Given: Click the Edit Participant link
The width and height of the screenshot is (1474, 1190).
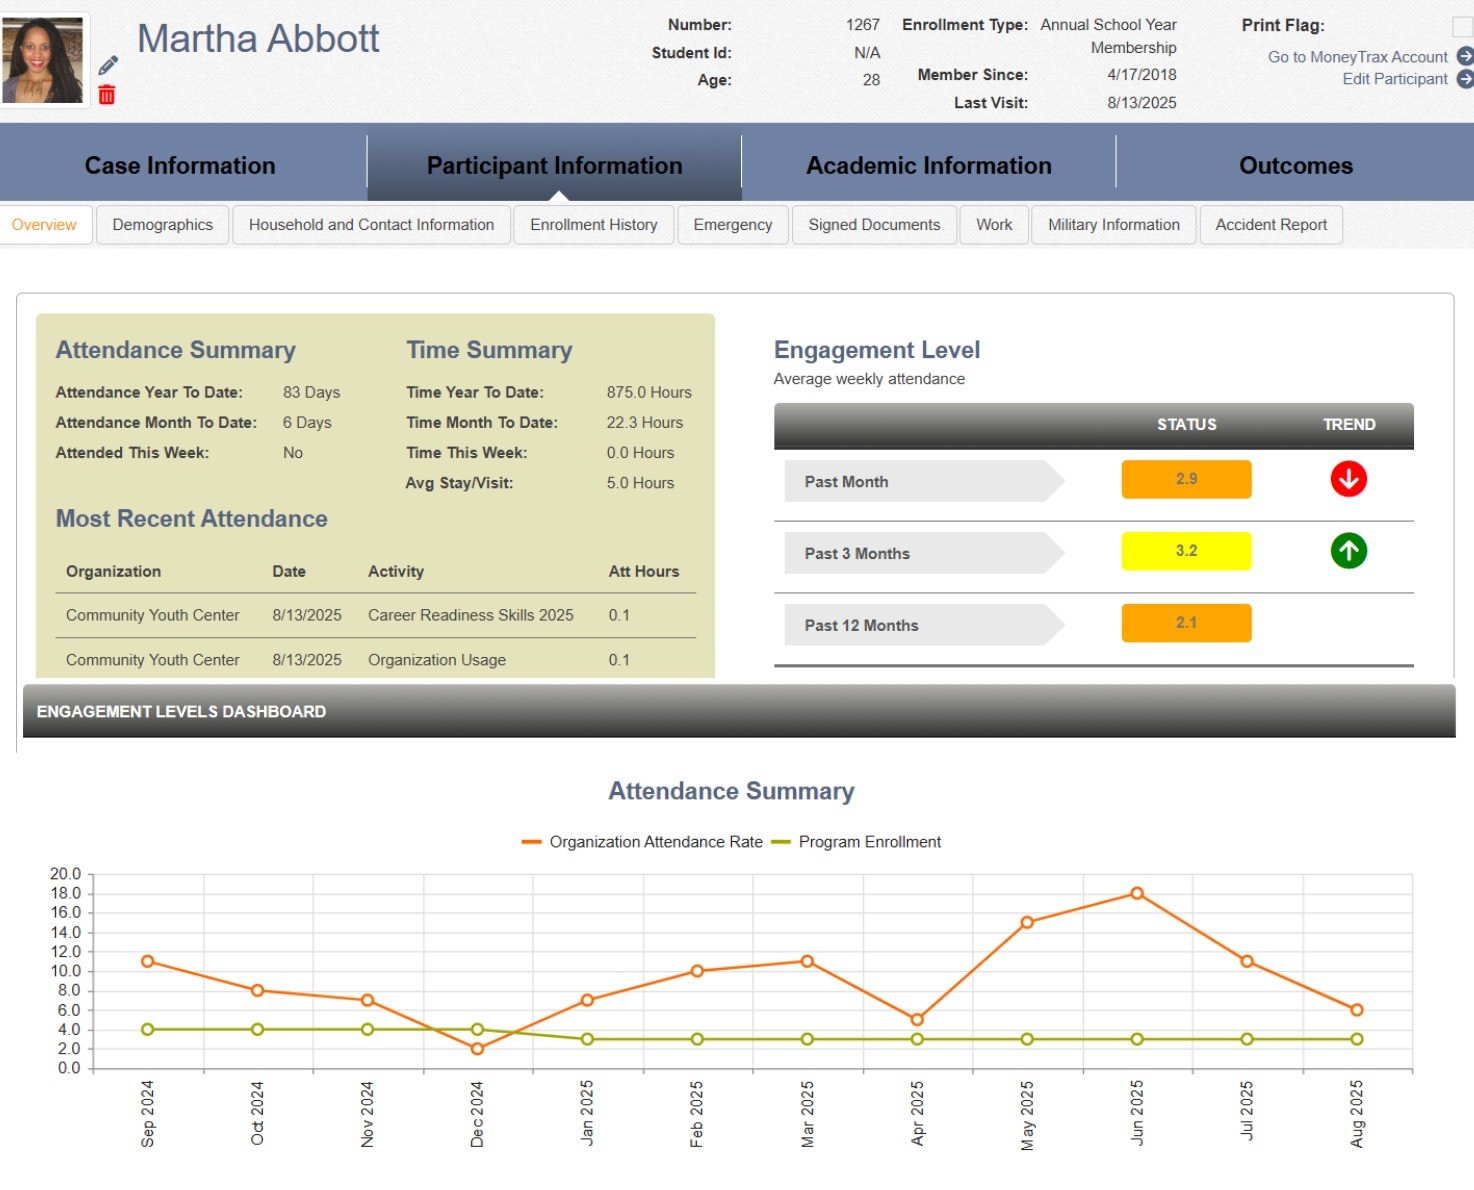Looking at the screenshot, I should 1394,79.
